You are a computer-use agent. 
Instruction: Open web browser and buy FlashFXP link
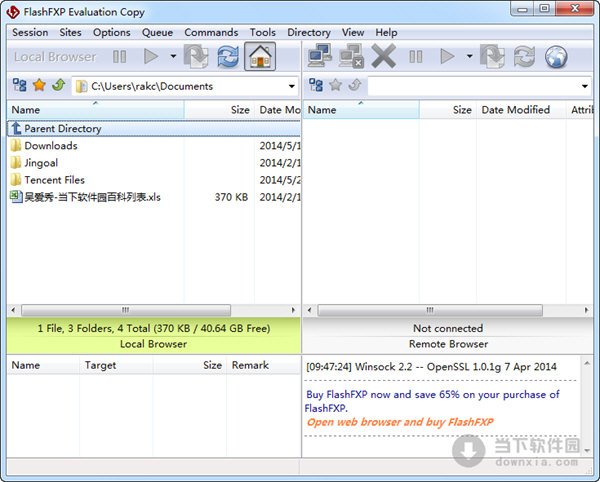click(x=400, y=422)
